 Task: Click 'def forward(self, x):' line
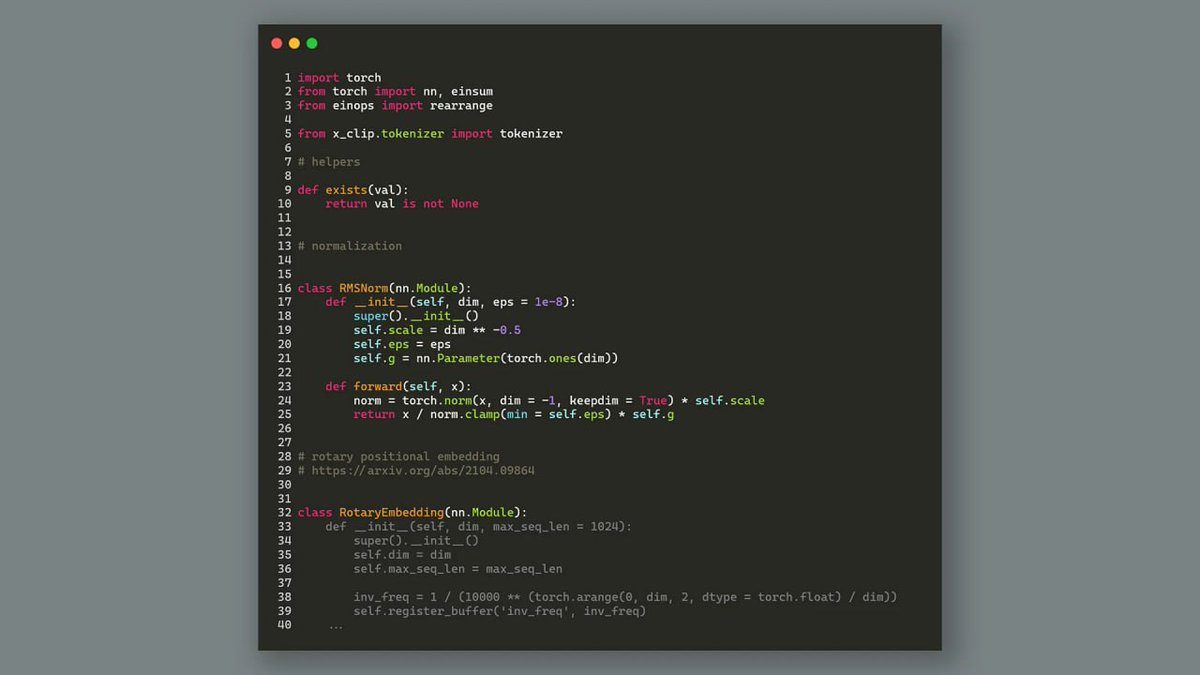pyautogui.click(x=398, y=386)
